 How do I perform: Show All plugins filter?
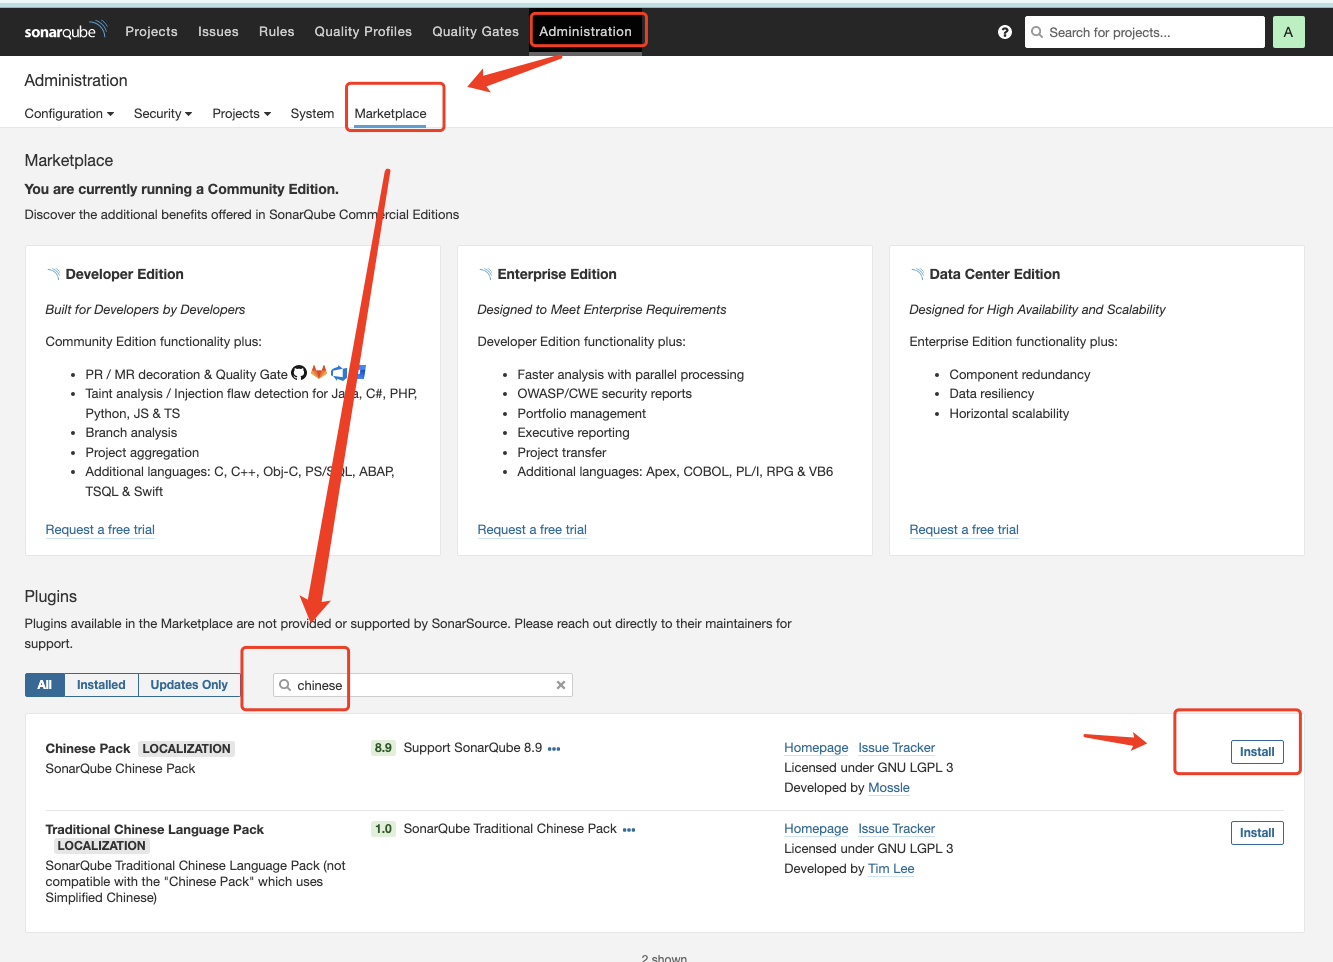coord(44,685)
